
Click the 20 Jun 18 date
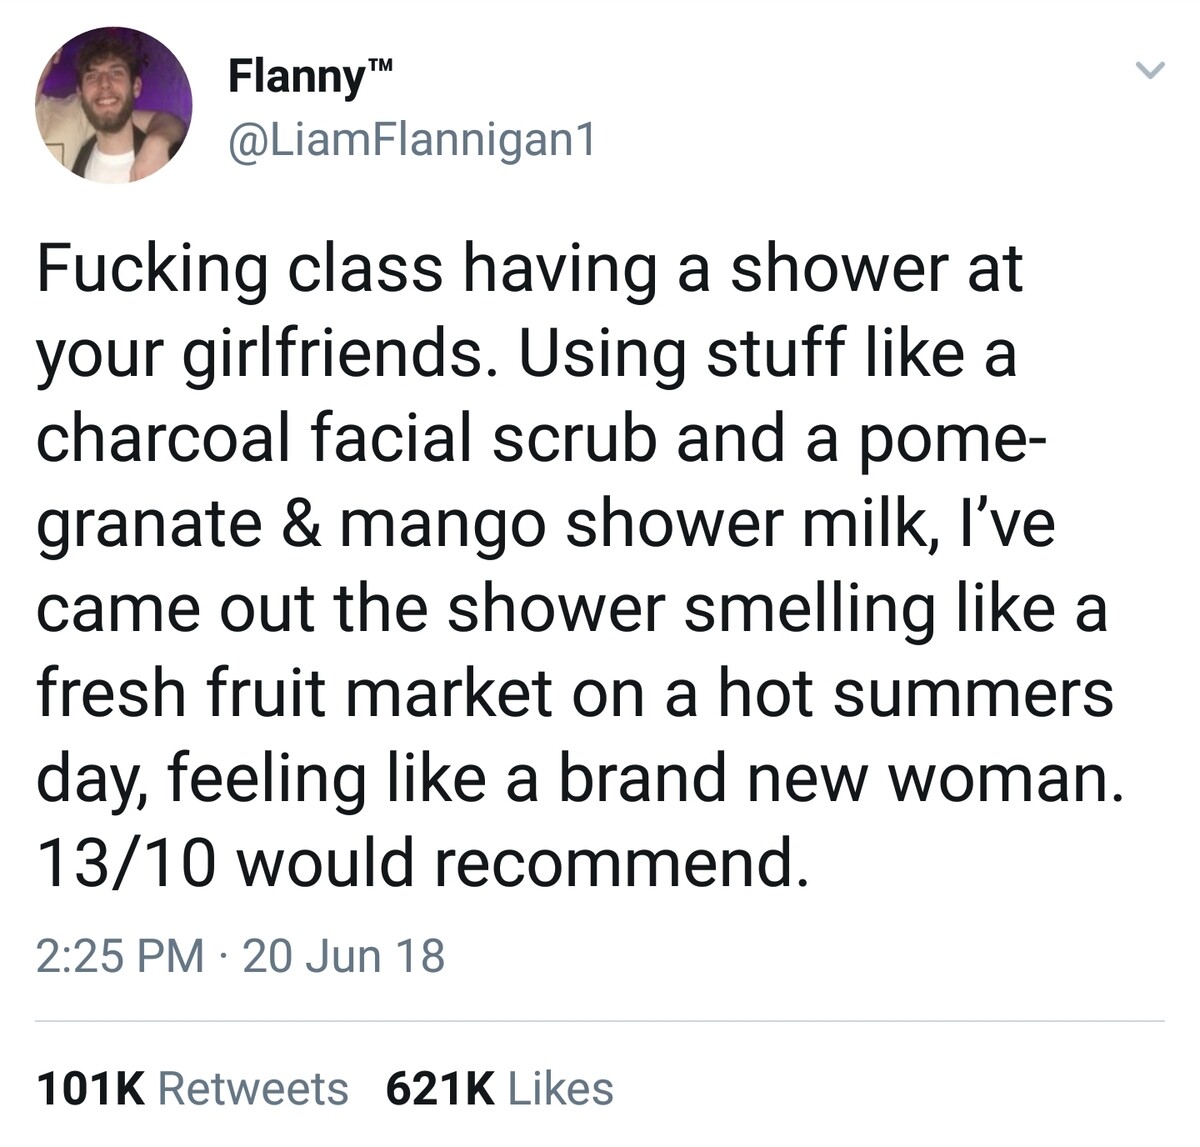[343, 955]
